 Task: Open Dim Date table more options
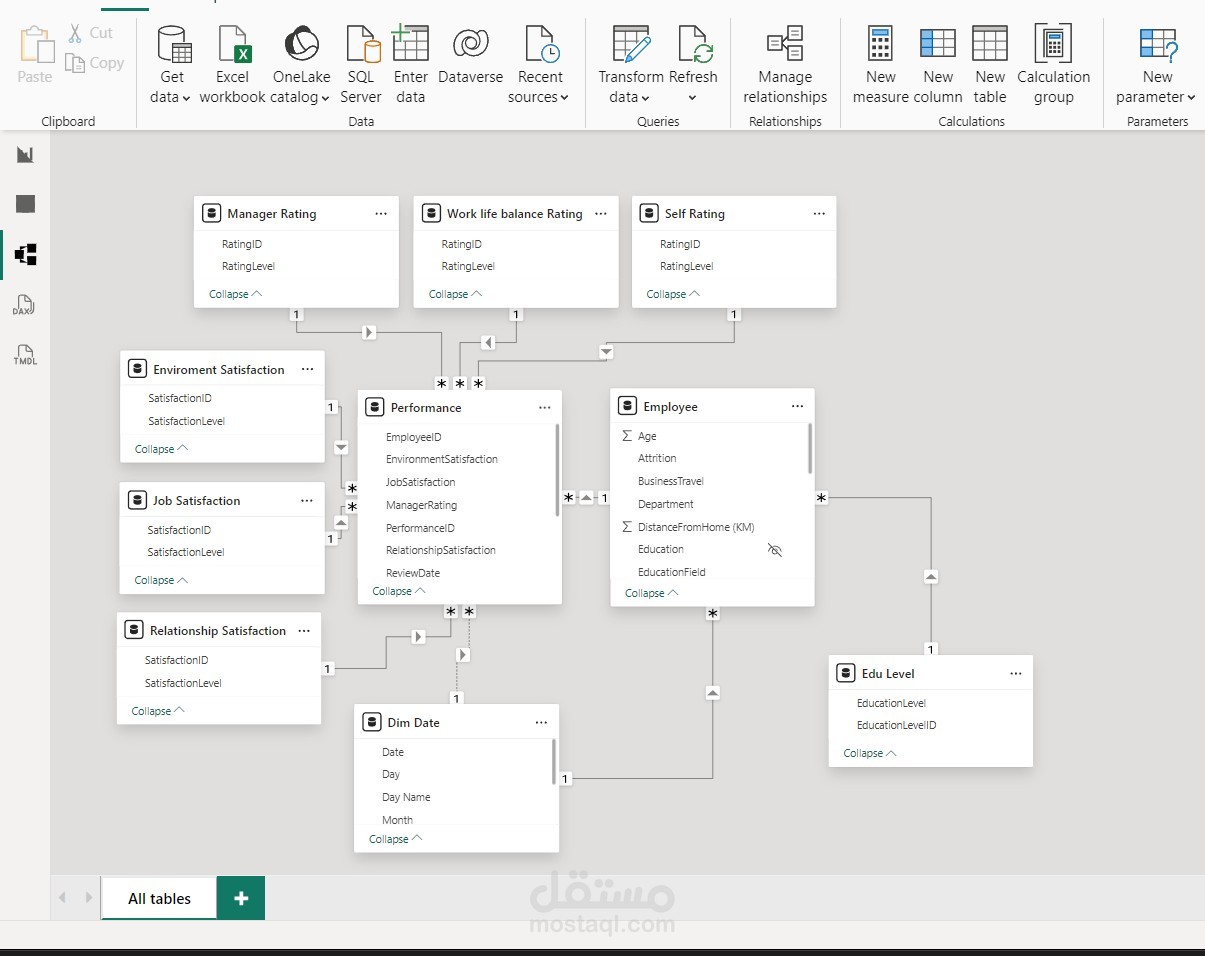(541, 723)
